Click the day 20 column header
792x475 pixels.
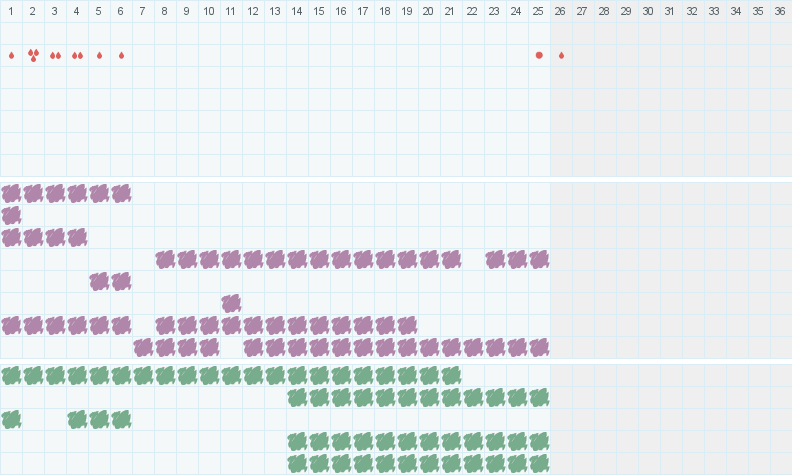429,11
